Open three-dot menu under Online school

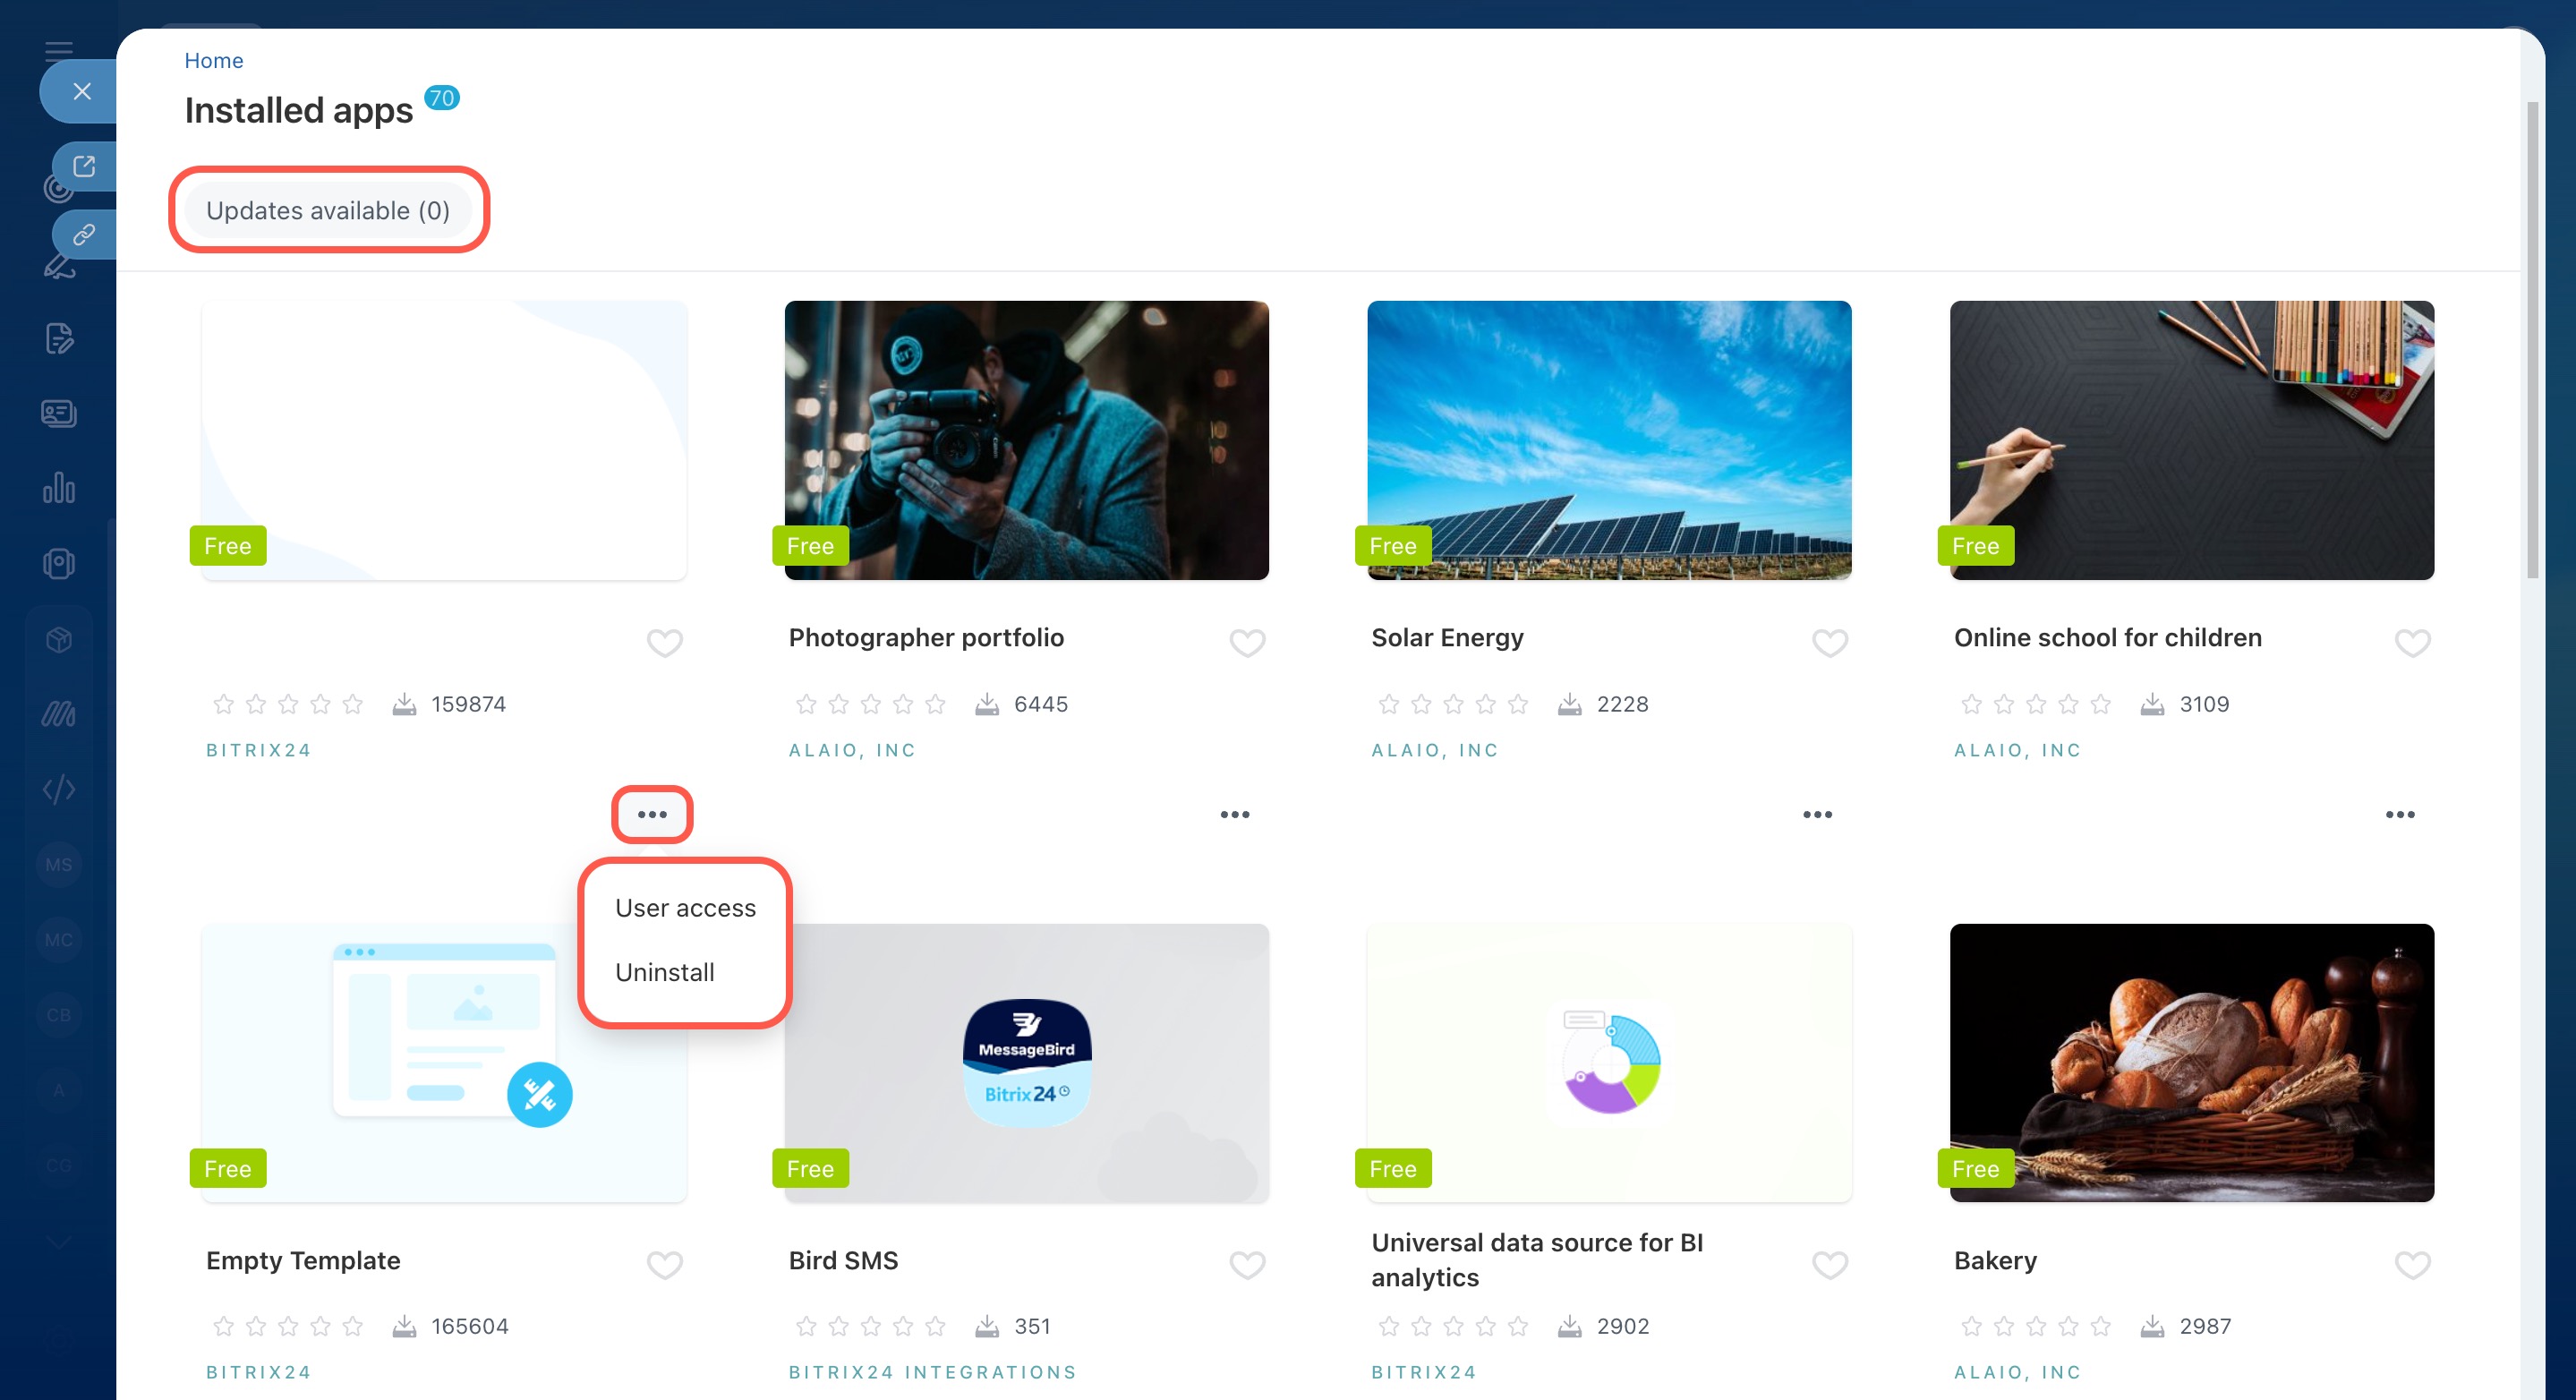pyautogui.click(x=2400, y=814)
